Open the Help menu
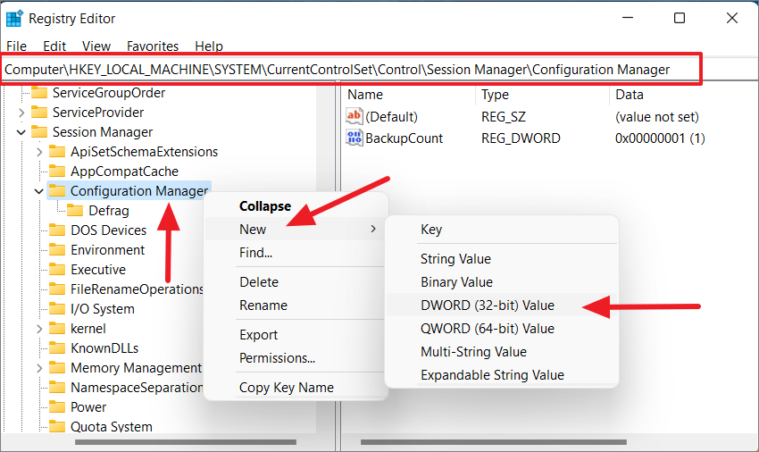This screenshot has height=452, width=759. coord(209,46)
